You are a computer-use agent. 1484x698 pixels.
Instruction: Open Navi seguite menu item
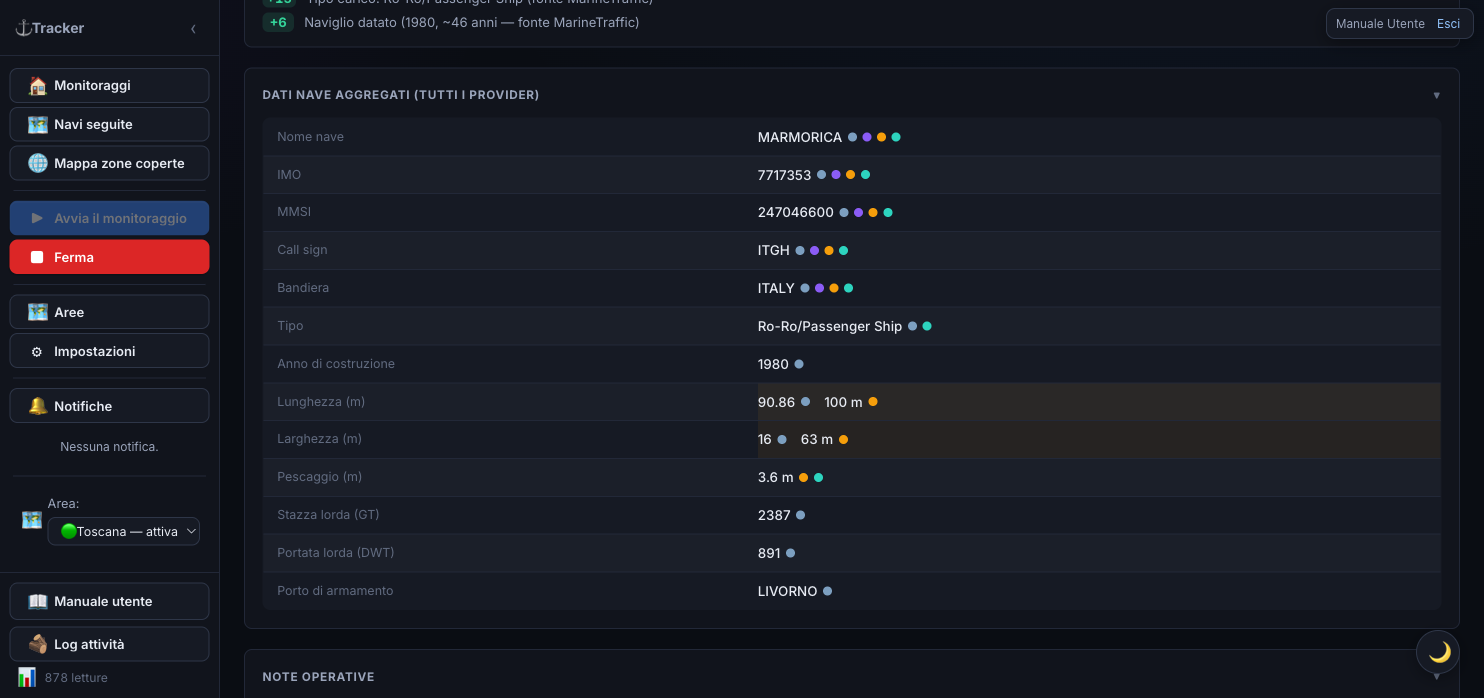[x=110, y=125]
